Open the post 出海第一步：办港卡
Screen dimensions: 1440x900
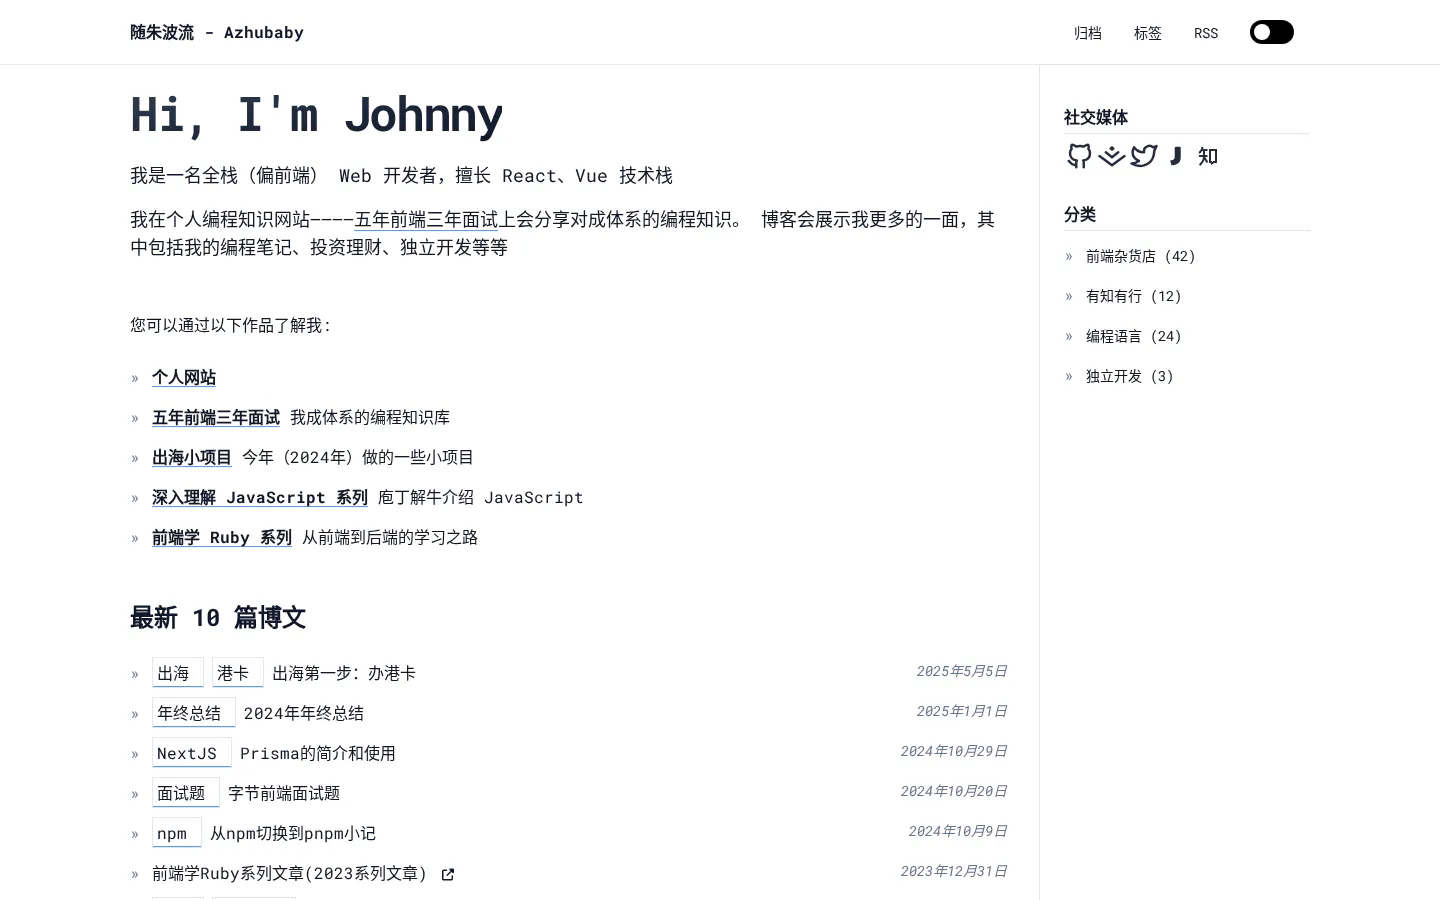[x=344, y=673]
